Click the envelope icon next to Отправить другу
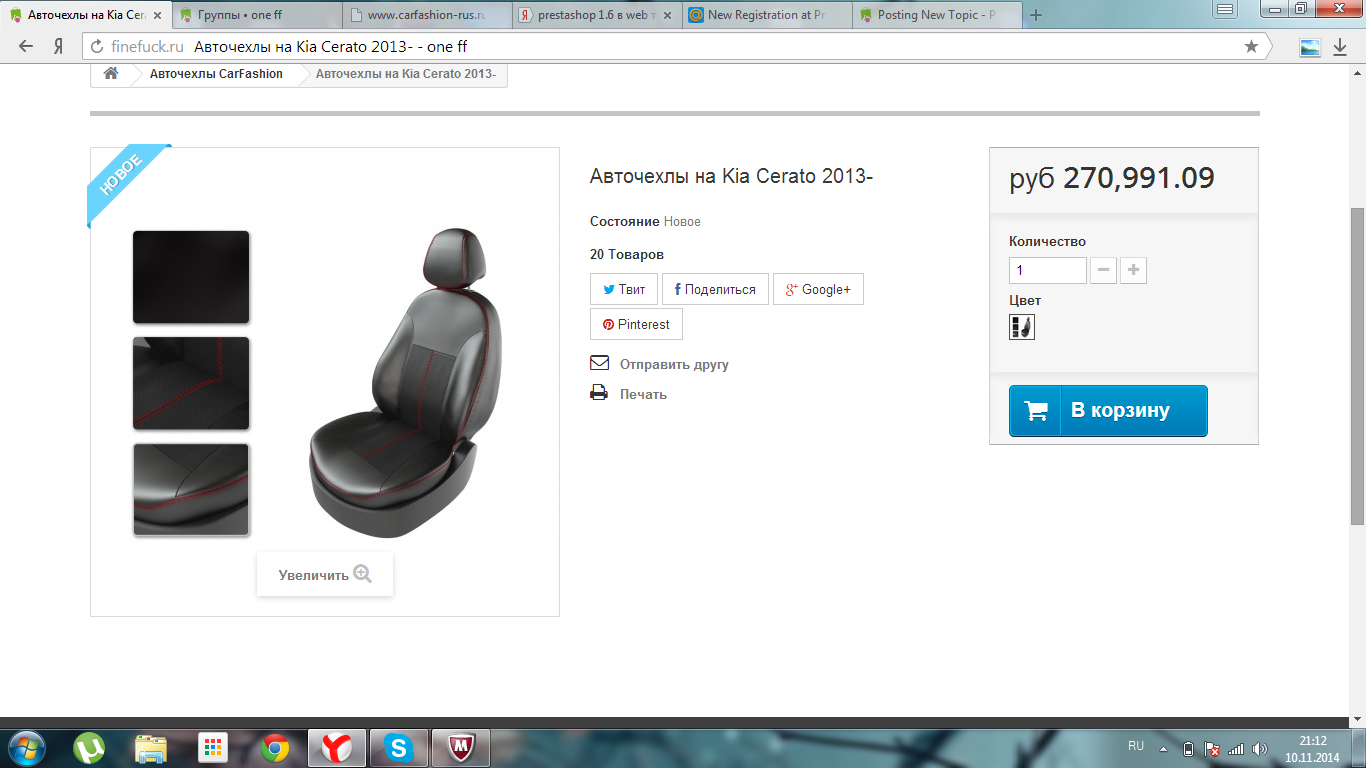The height and width of the screenshot is (768, 1366). tap(599, 363)
